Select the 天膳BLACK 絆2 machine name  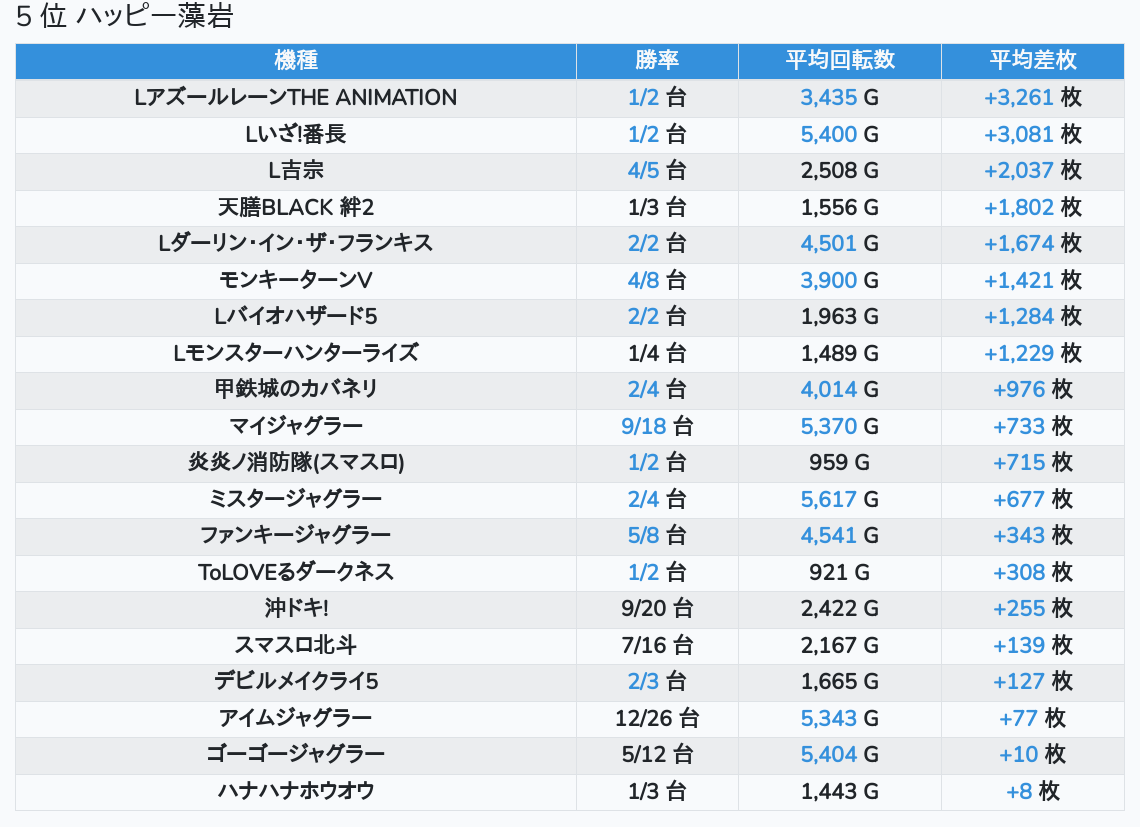[296, 207]
